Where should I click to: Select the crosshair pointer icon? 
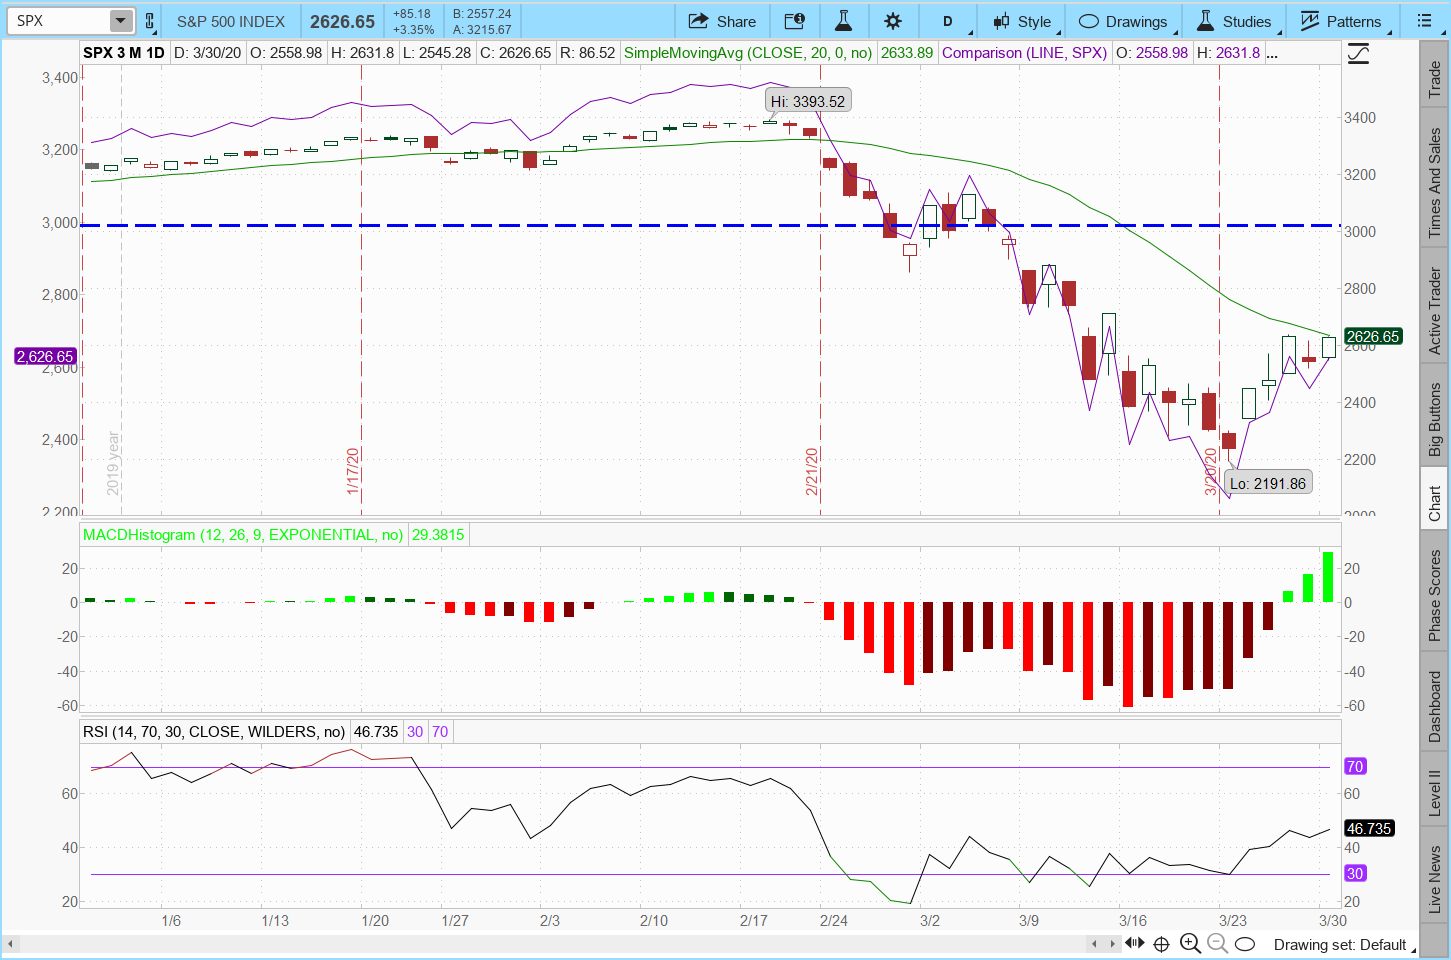[1162, 944]
